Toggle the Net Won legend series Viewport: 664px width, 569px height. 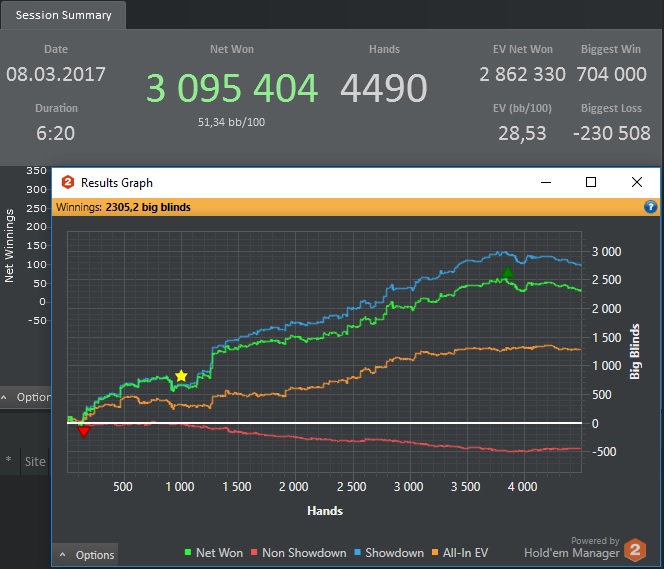point(214,552)
